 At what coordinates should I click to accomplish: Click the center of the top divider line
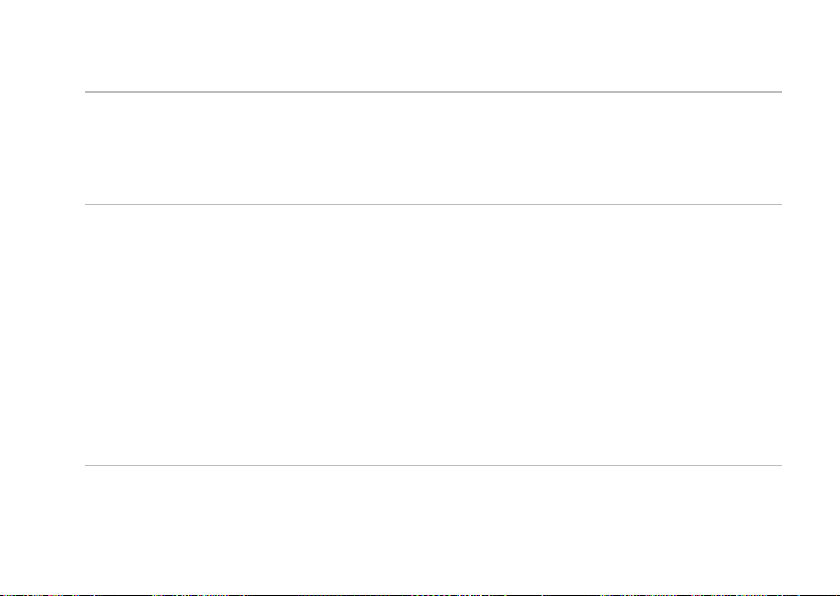pos(433,92)
